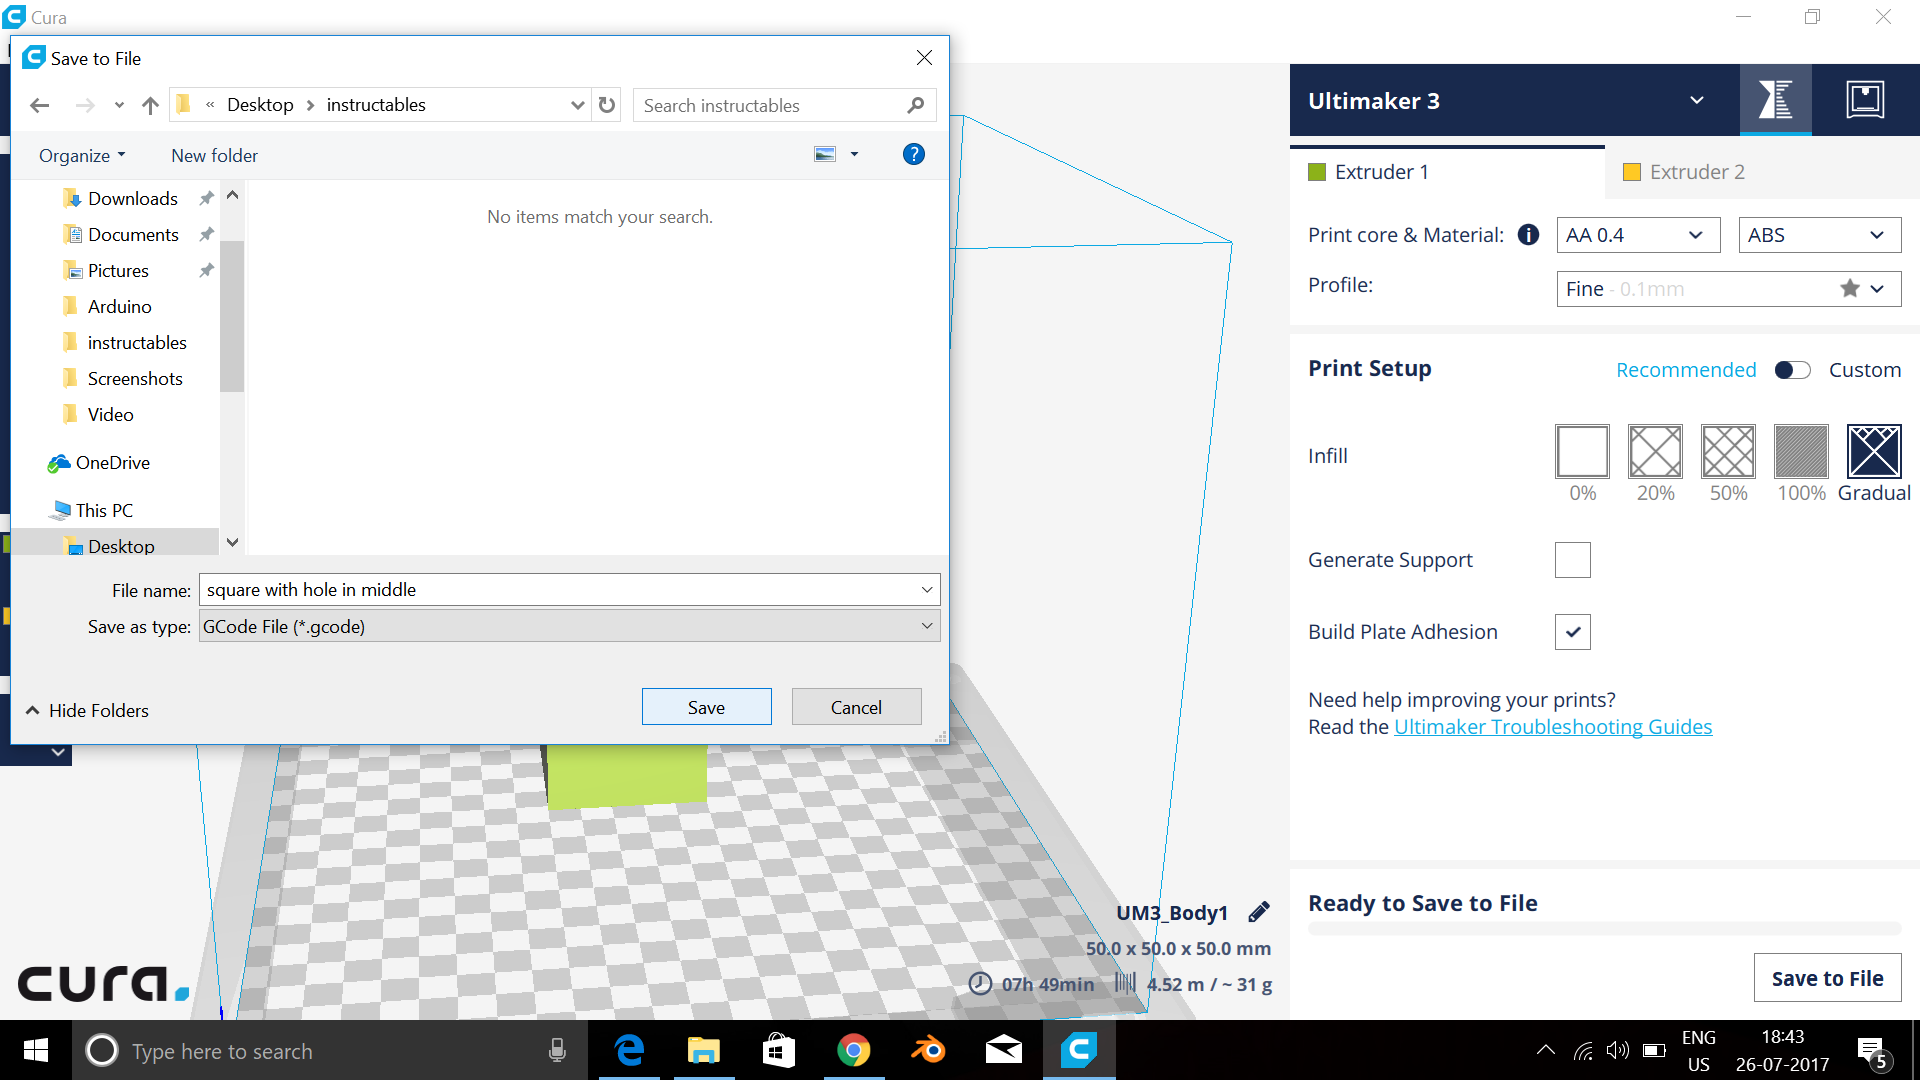Select the 20% infill option

click(x=1655, y=452)
